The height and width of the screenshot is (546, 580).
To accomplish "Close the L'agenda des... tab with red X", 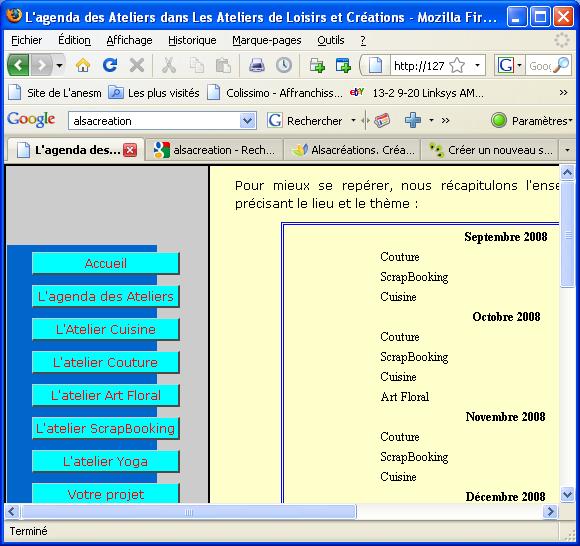I will tap(130, 150).
